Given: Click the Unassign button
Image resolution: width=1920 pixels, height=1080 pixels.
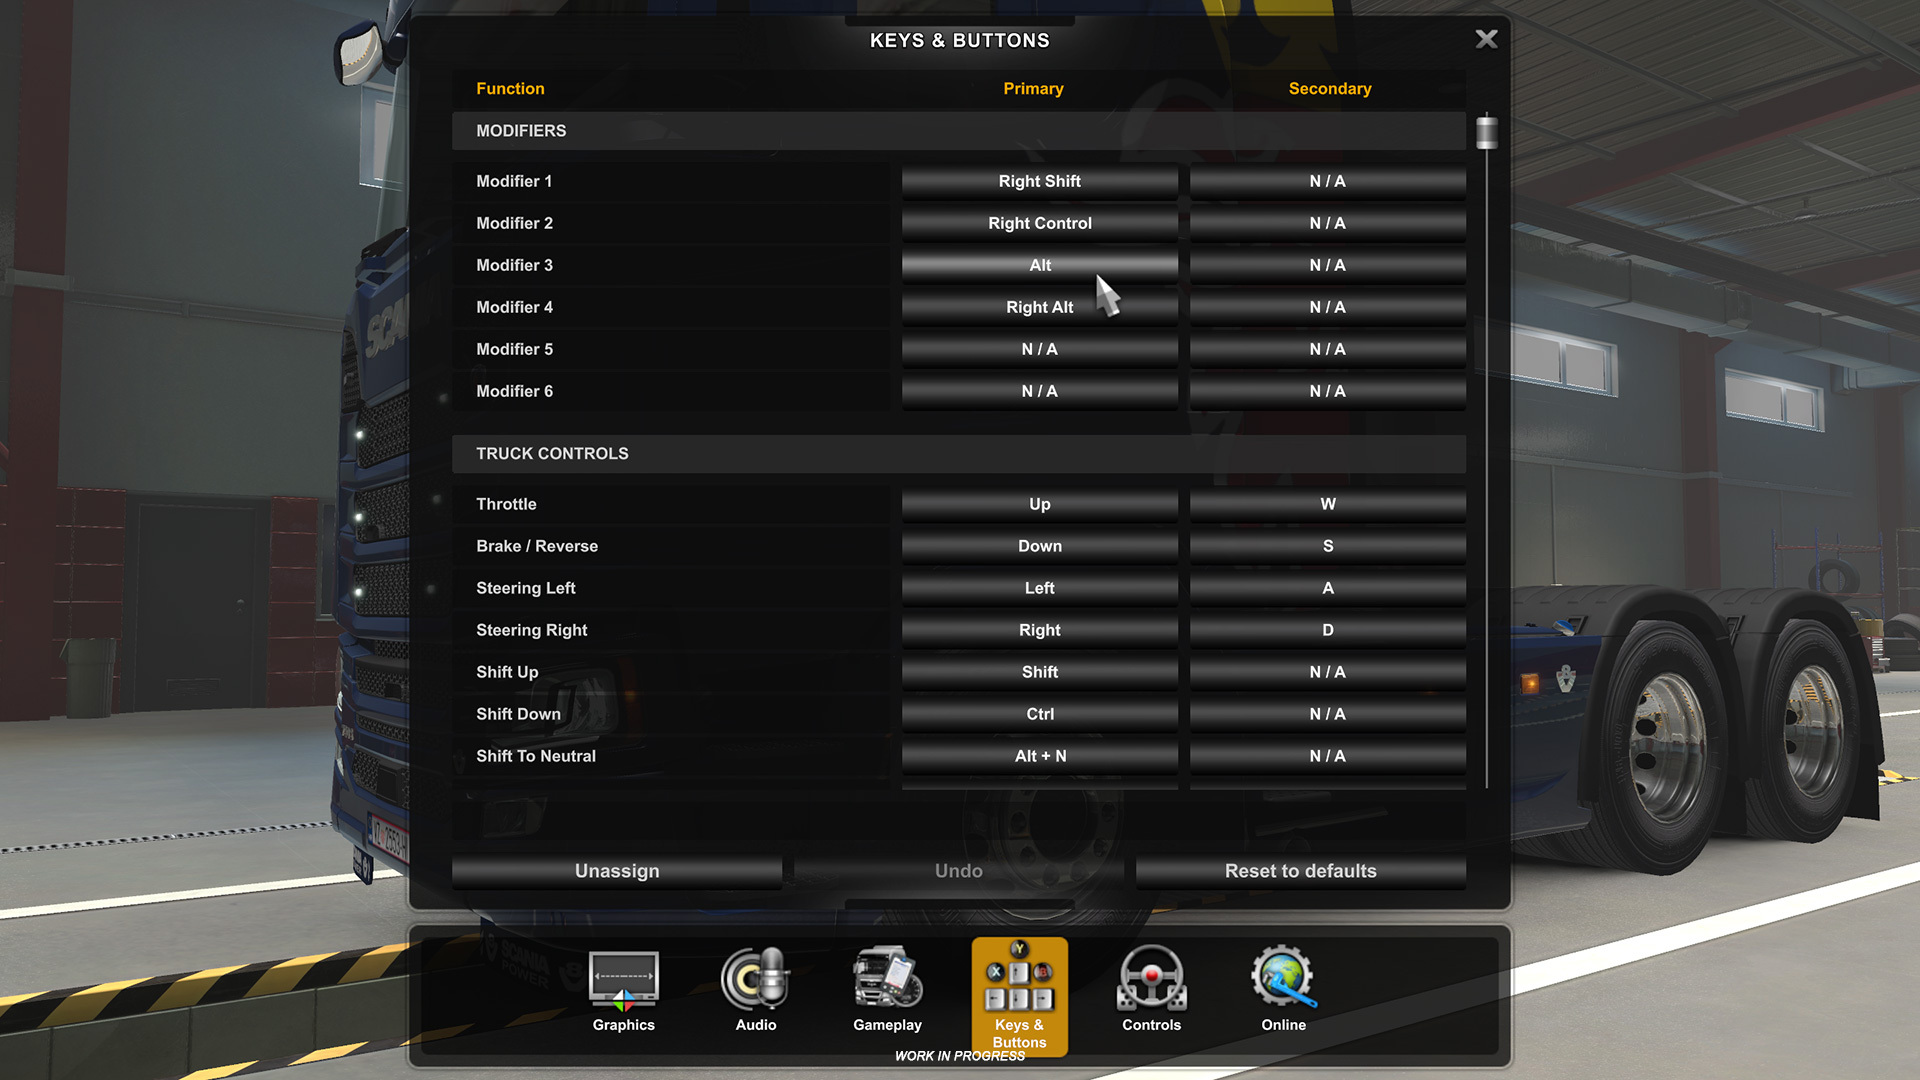Looking at the screenshot, I should tap(616, 870).
